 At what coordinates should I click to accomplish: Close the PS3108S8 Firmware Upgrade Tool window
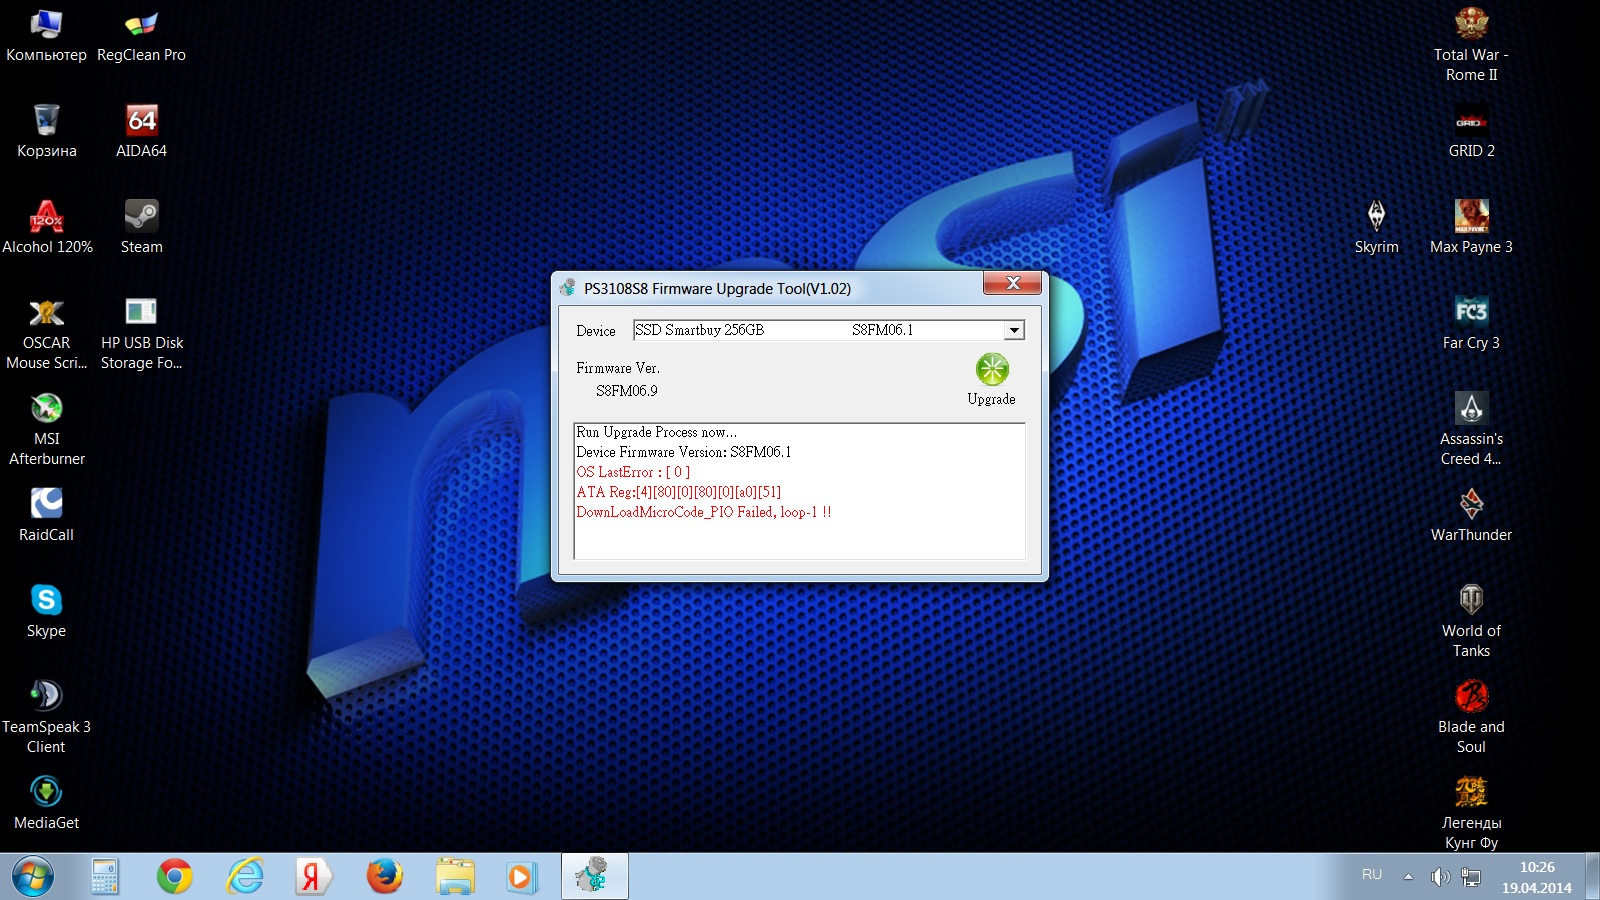coord(1012,283)
